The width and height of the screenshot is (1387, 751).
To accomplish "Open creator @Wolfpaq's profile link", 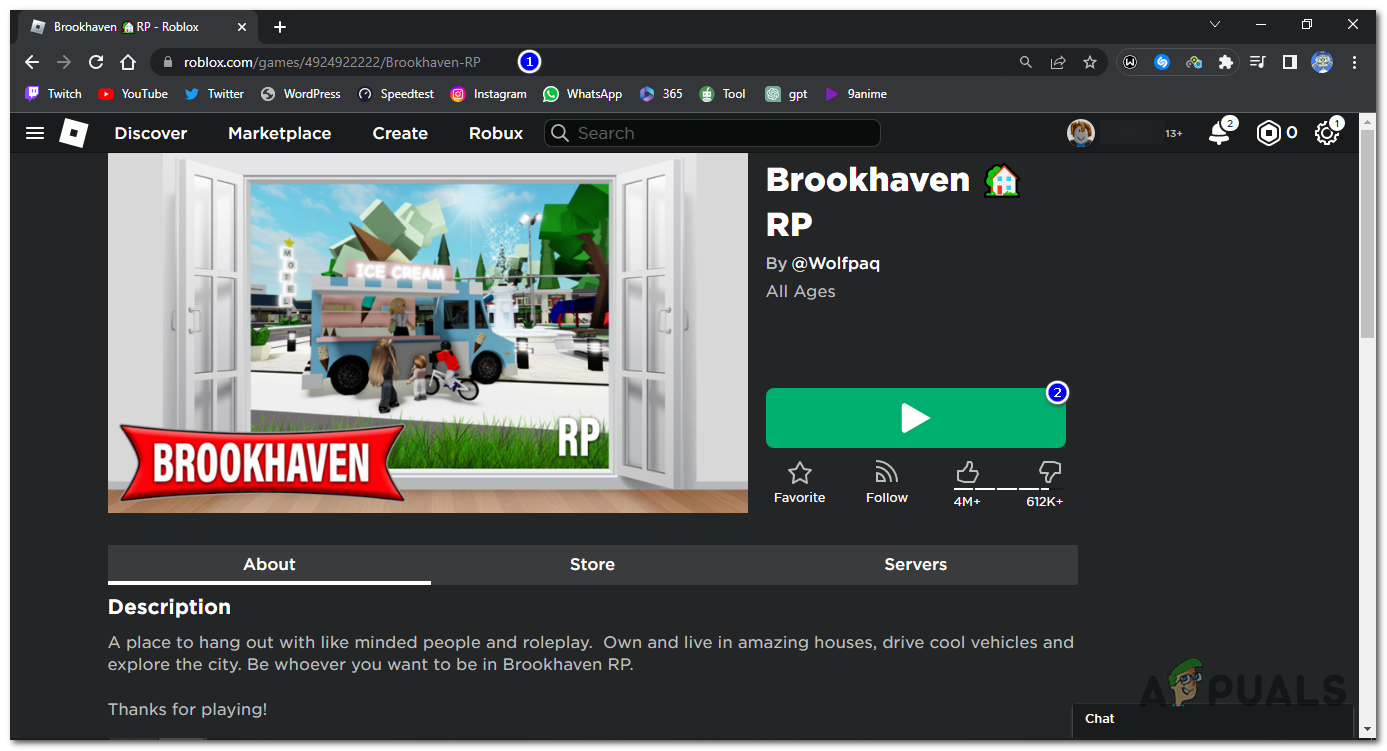I will click(835, 263).
